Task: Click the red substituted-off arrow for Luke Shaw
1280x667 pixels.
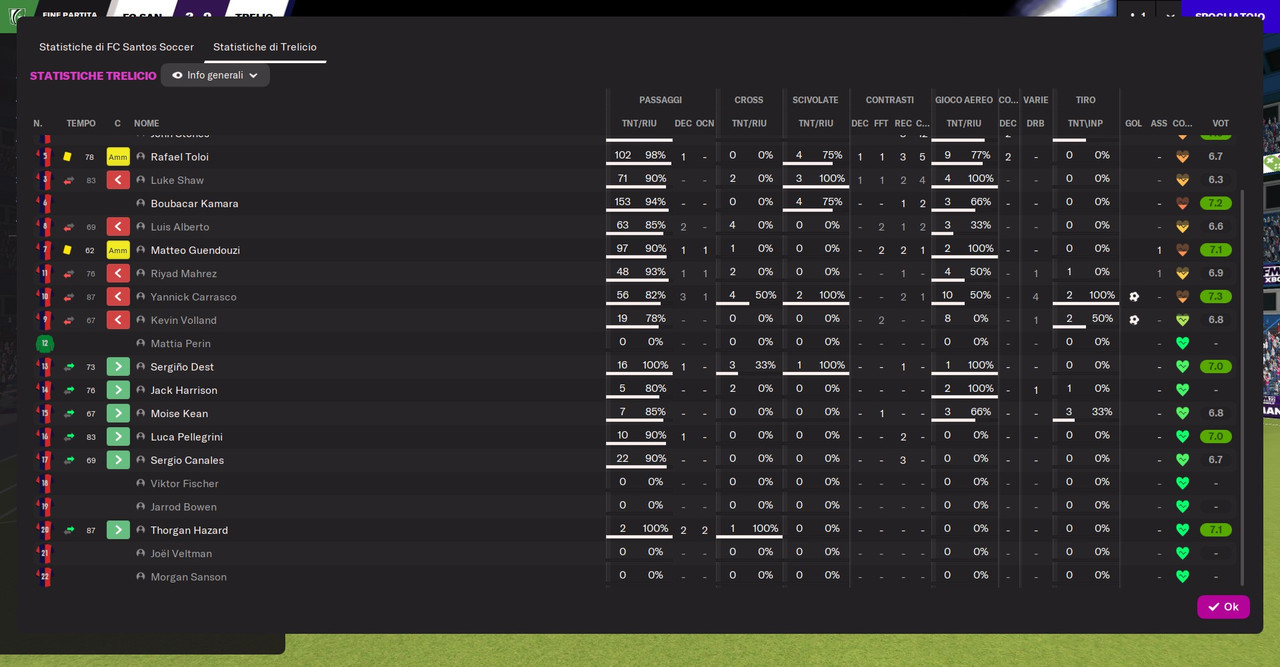Action: (118, 180)
